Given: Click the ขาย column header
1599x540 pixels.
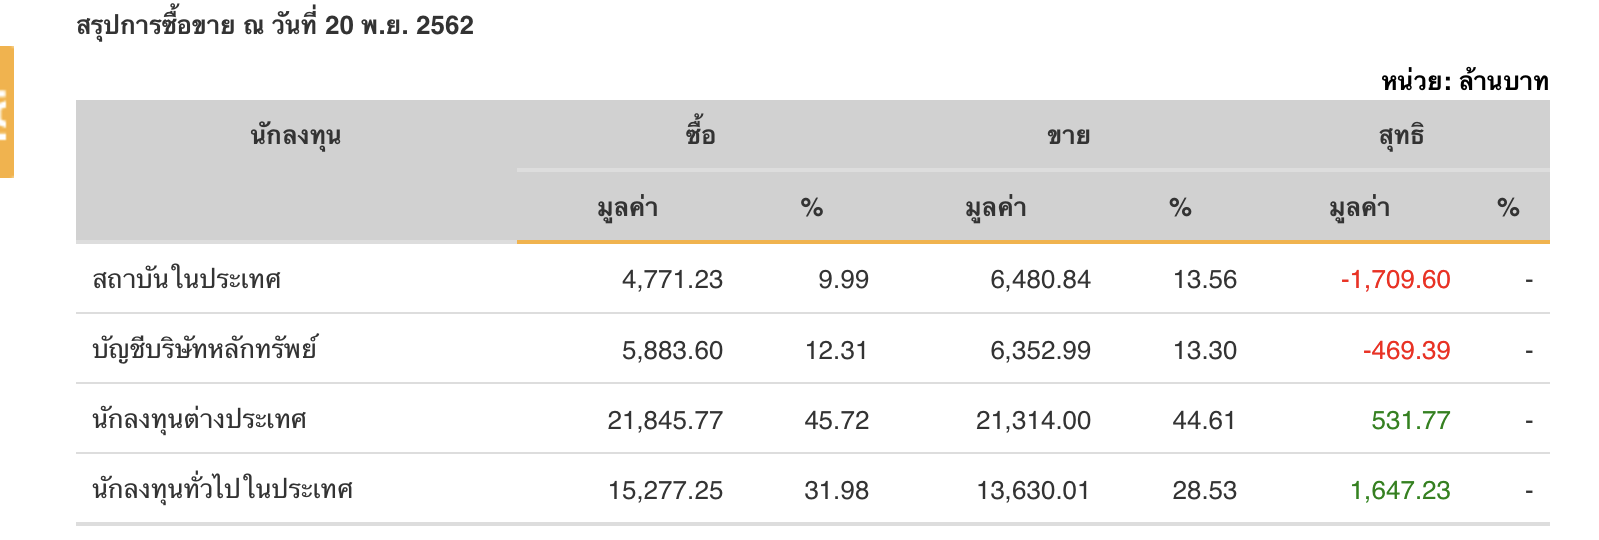Looking at the screenshot, I should [x=1068, y=135].
